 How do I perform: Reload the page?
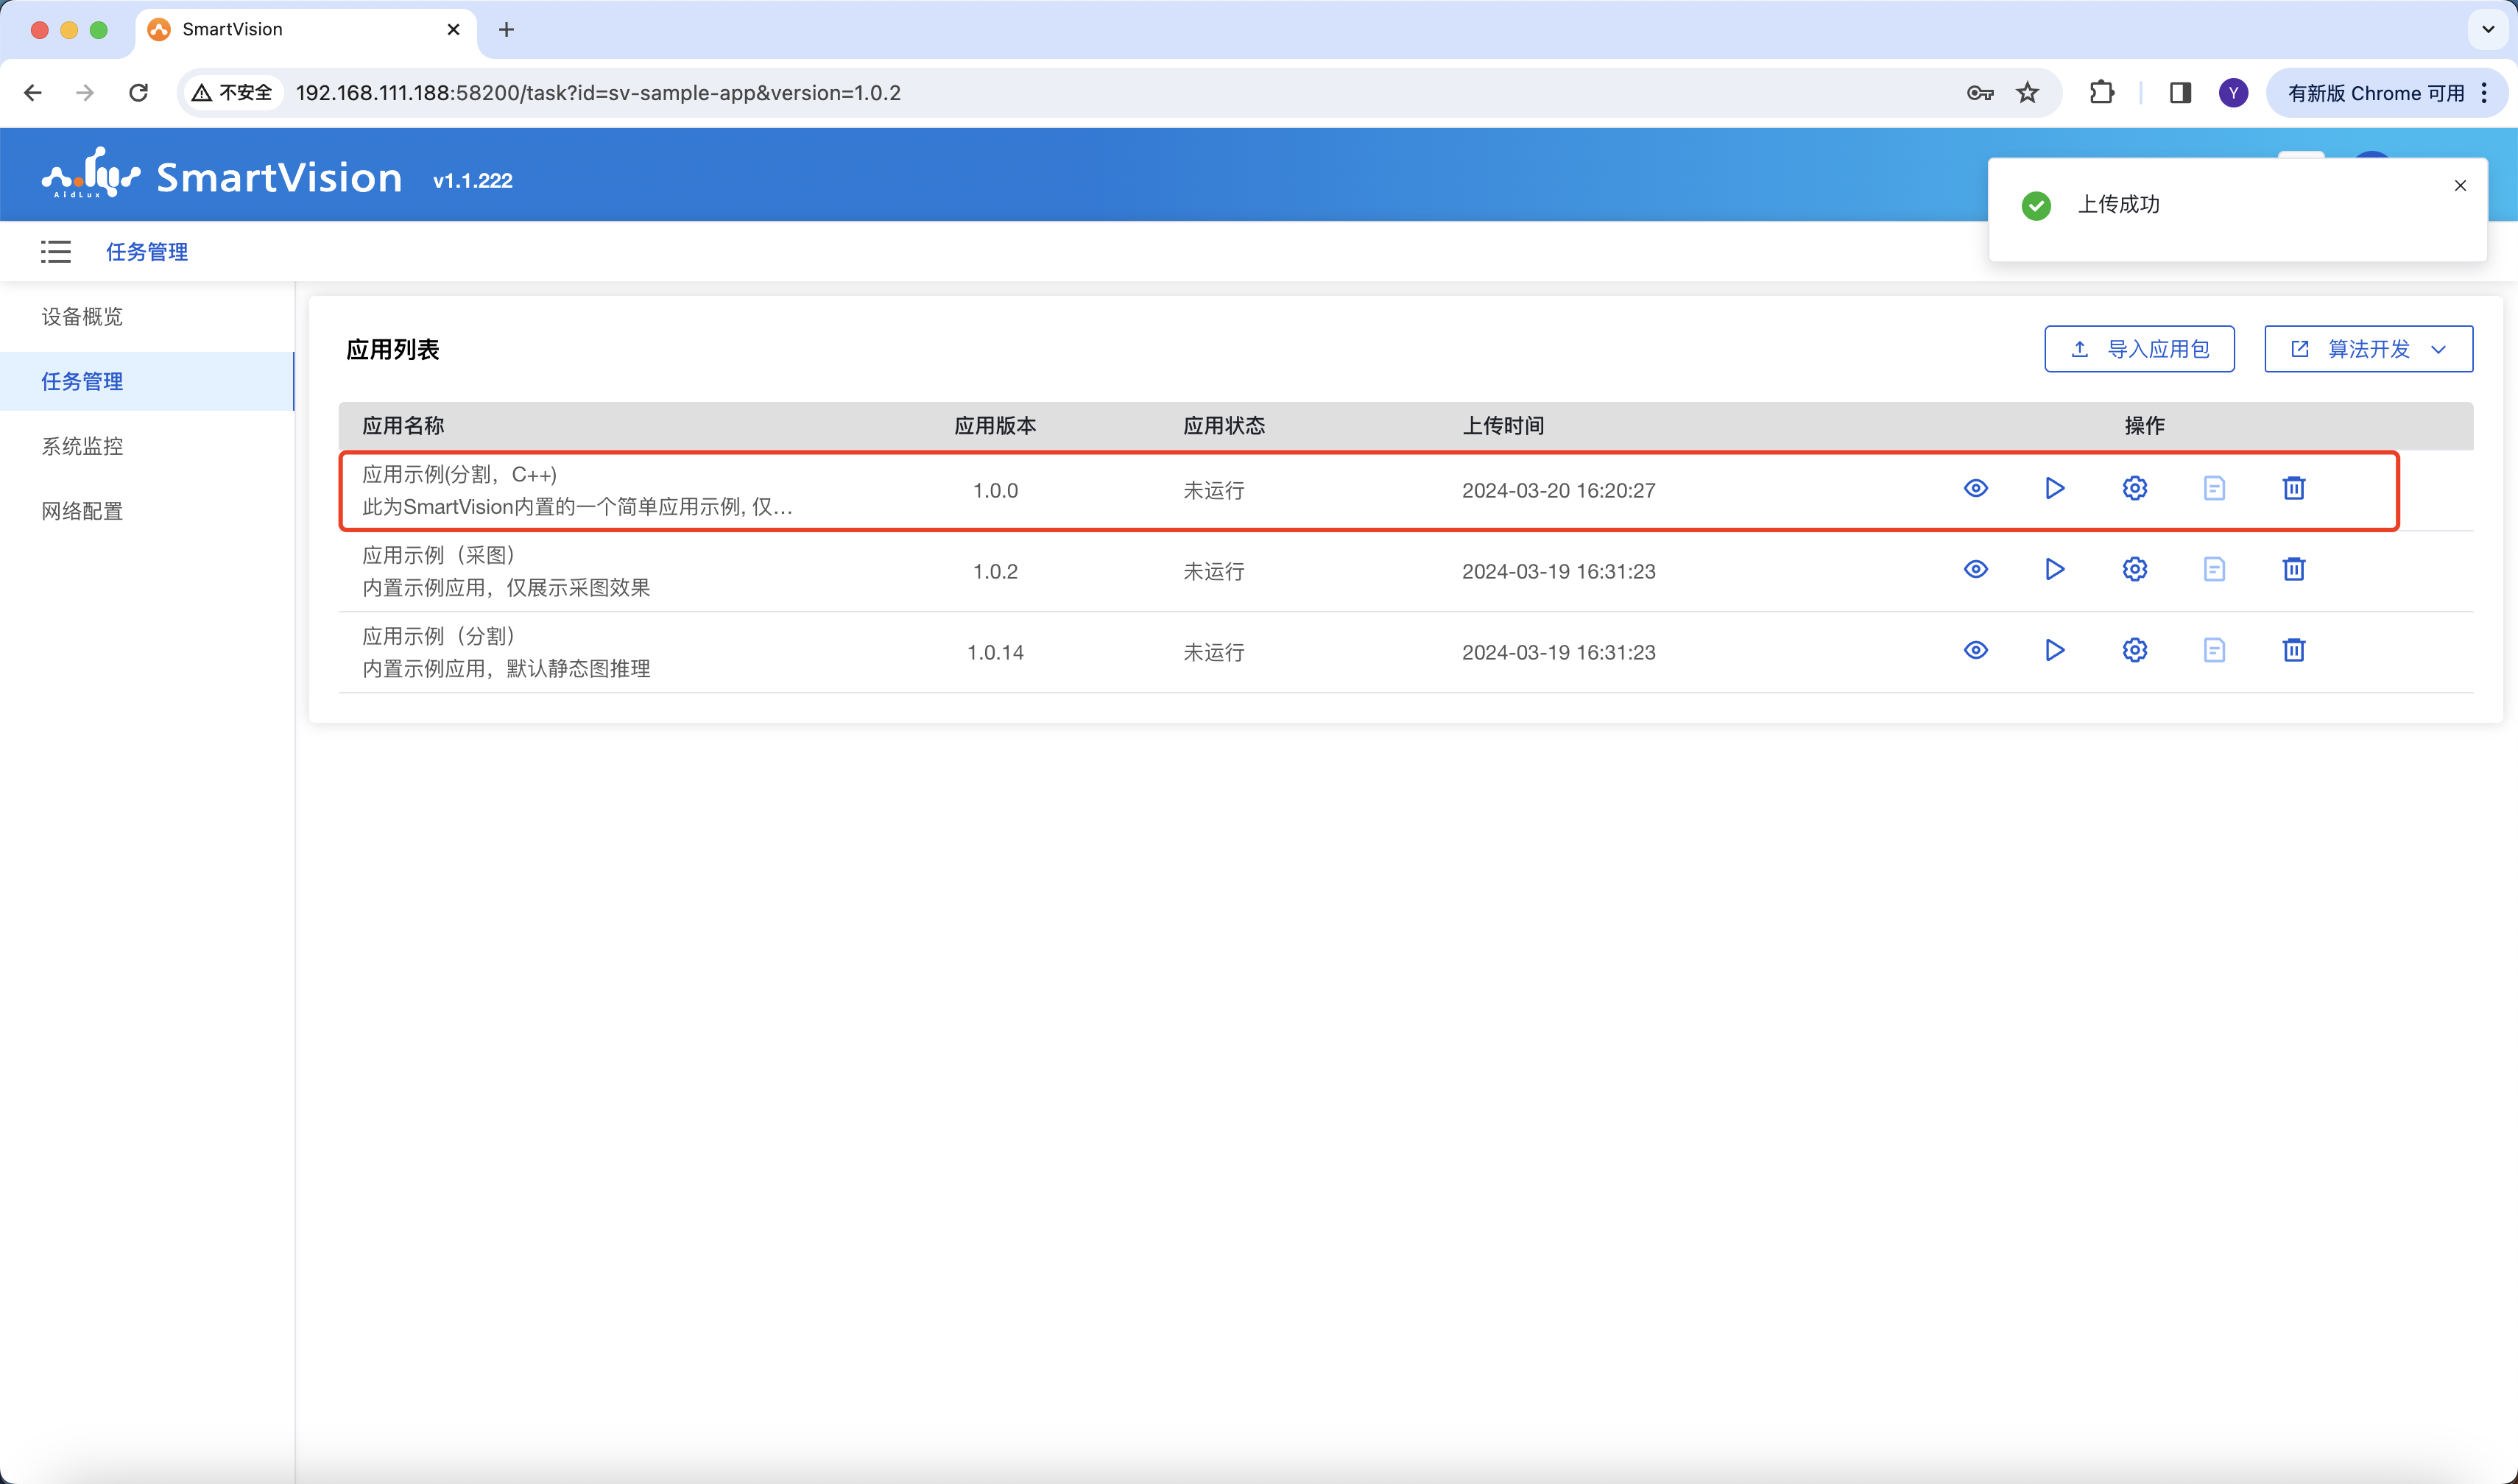139,93
